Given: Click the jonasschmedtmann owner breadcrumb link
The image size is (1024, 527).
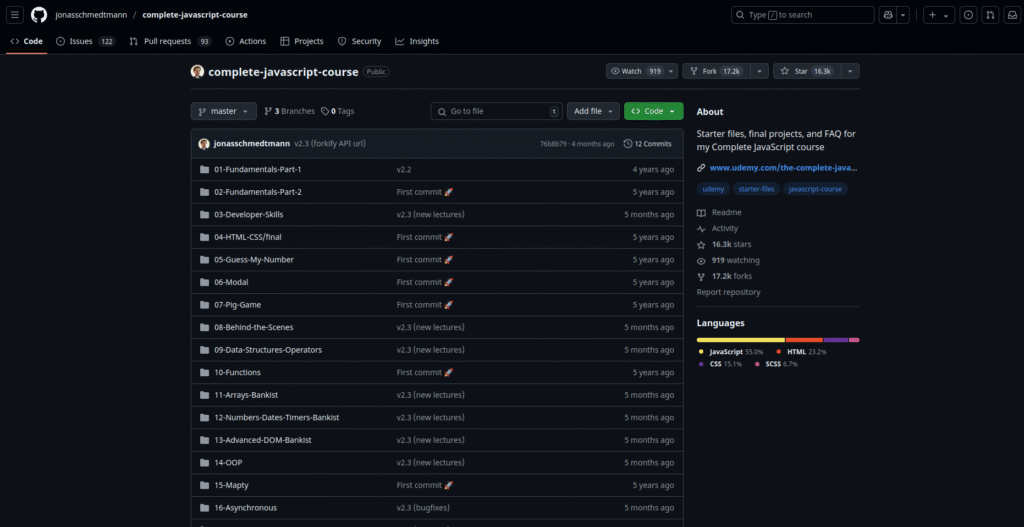Looking at the screenshot, I should (91, 14).
